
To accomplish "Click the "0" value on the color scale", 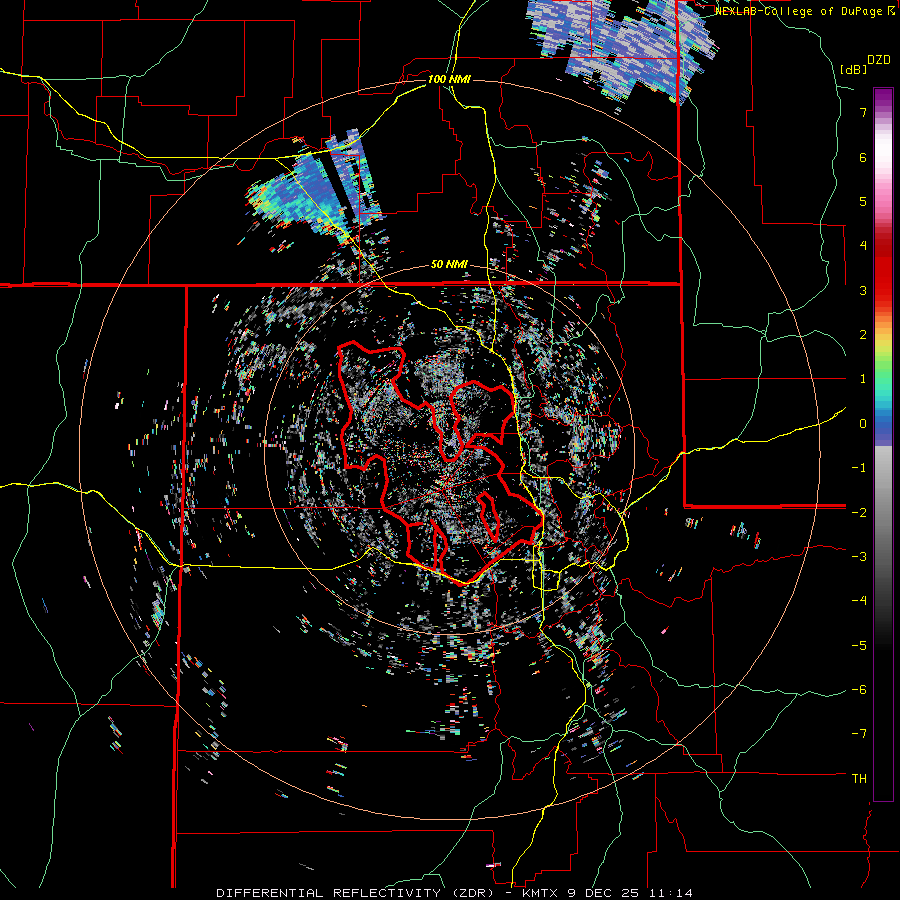I will click(x=863, y=424).
